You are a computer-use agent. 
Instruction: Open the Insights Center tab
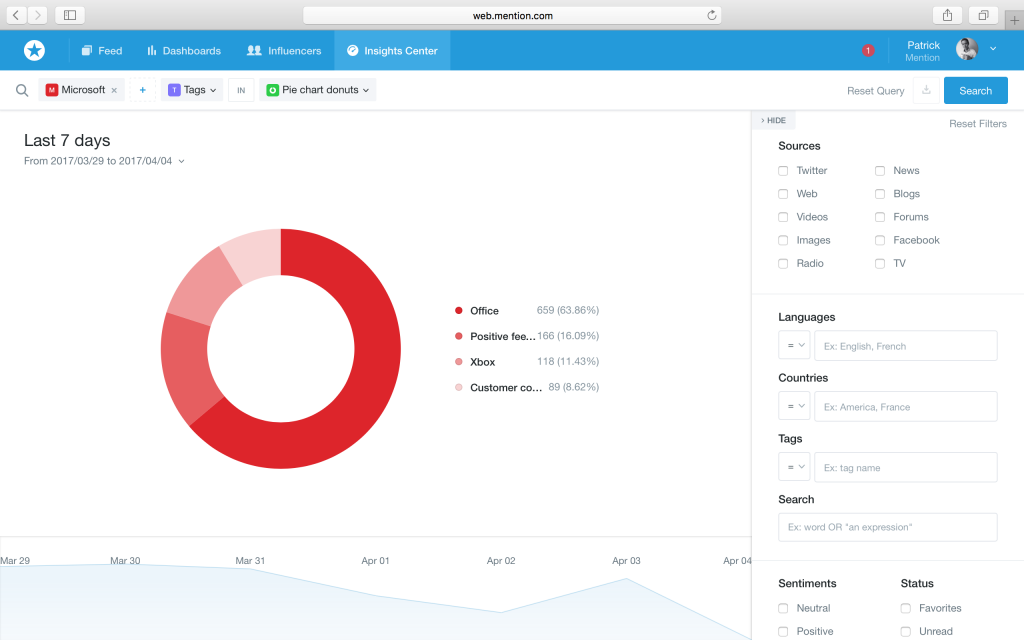pyautogui.click(x=392, y=50)
